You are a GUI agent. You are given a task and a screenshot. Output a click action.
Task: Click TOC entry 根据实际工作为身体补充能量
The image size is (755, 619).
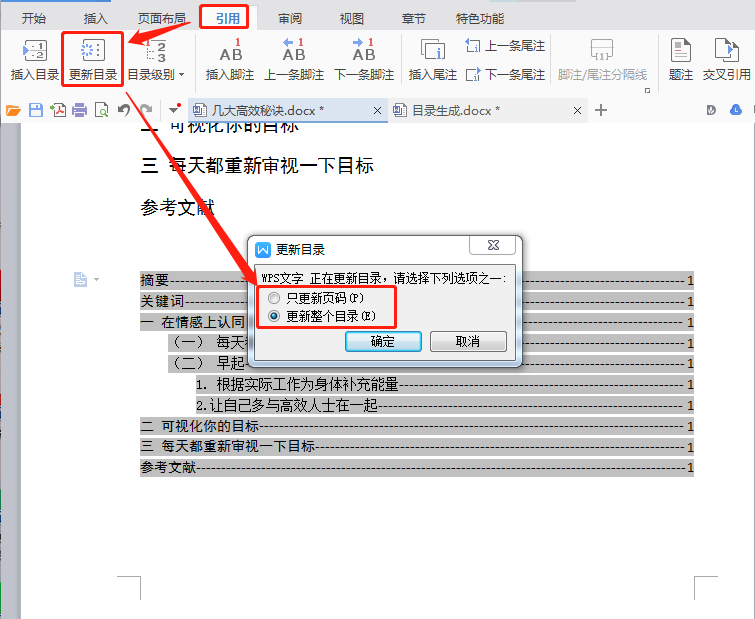pyautogui.click(x=444, y=385)
